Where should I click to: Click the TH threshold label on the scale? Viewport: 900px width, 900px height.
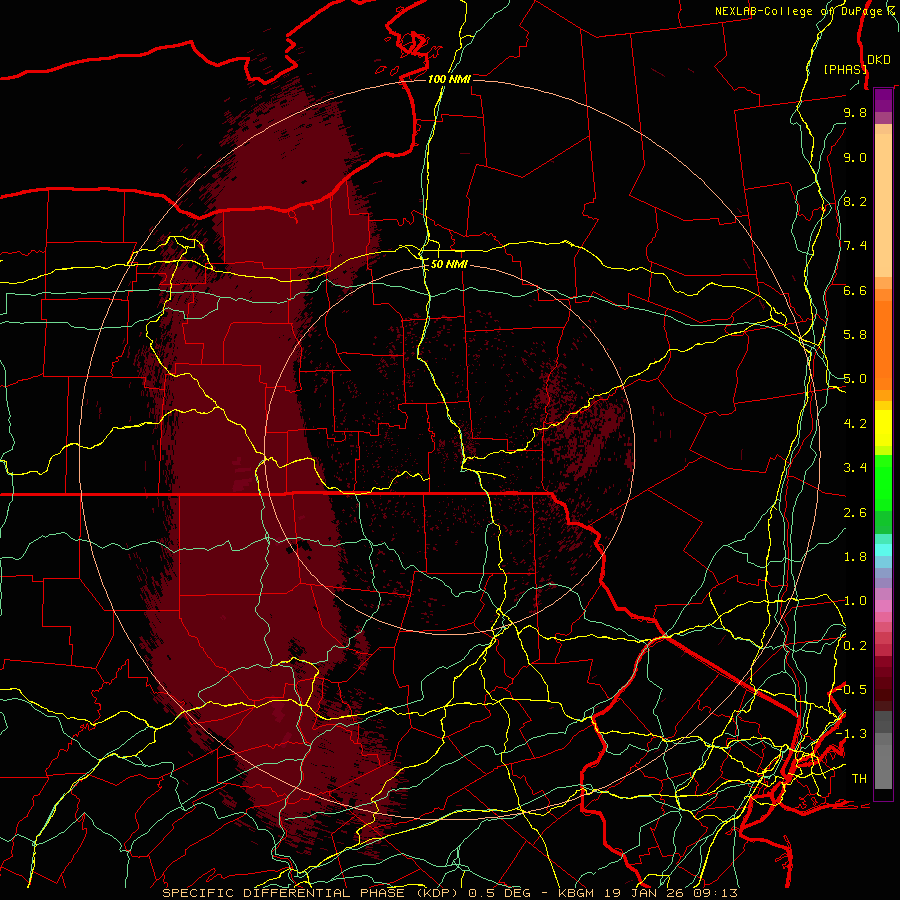pyautogui.click(x=859, y=778)
